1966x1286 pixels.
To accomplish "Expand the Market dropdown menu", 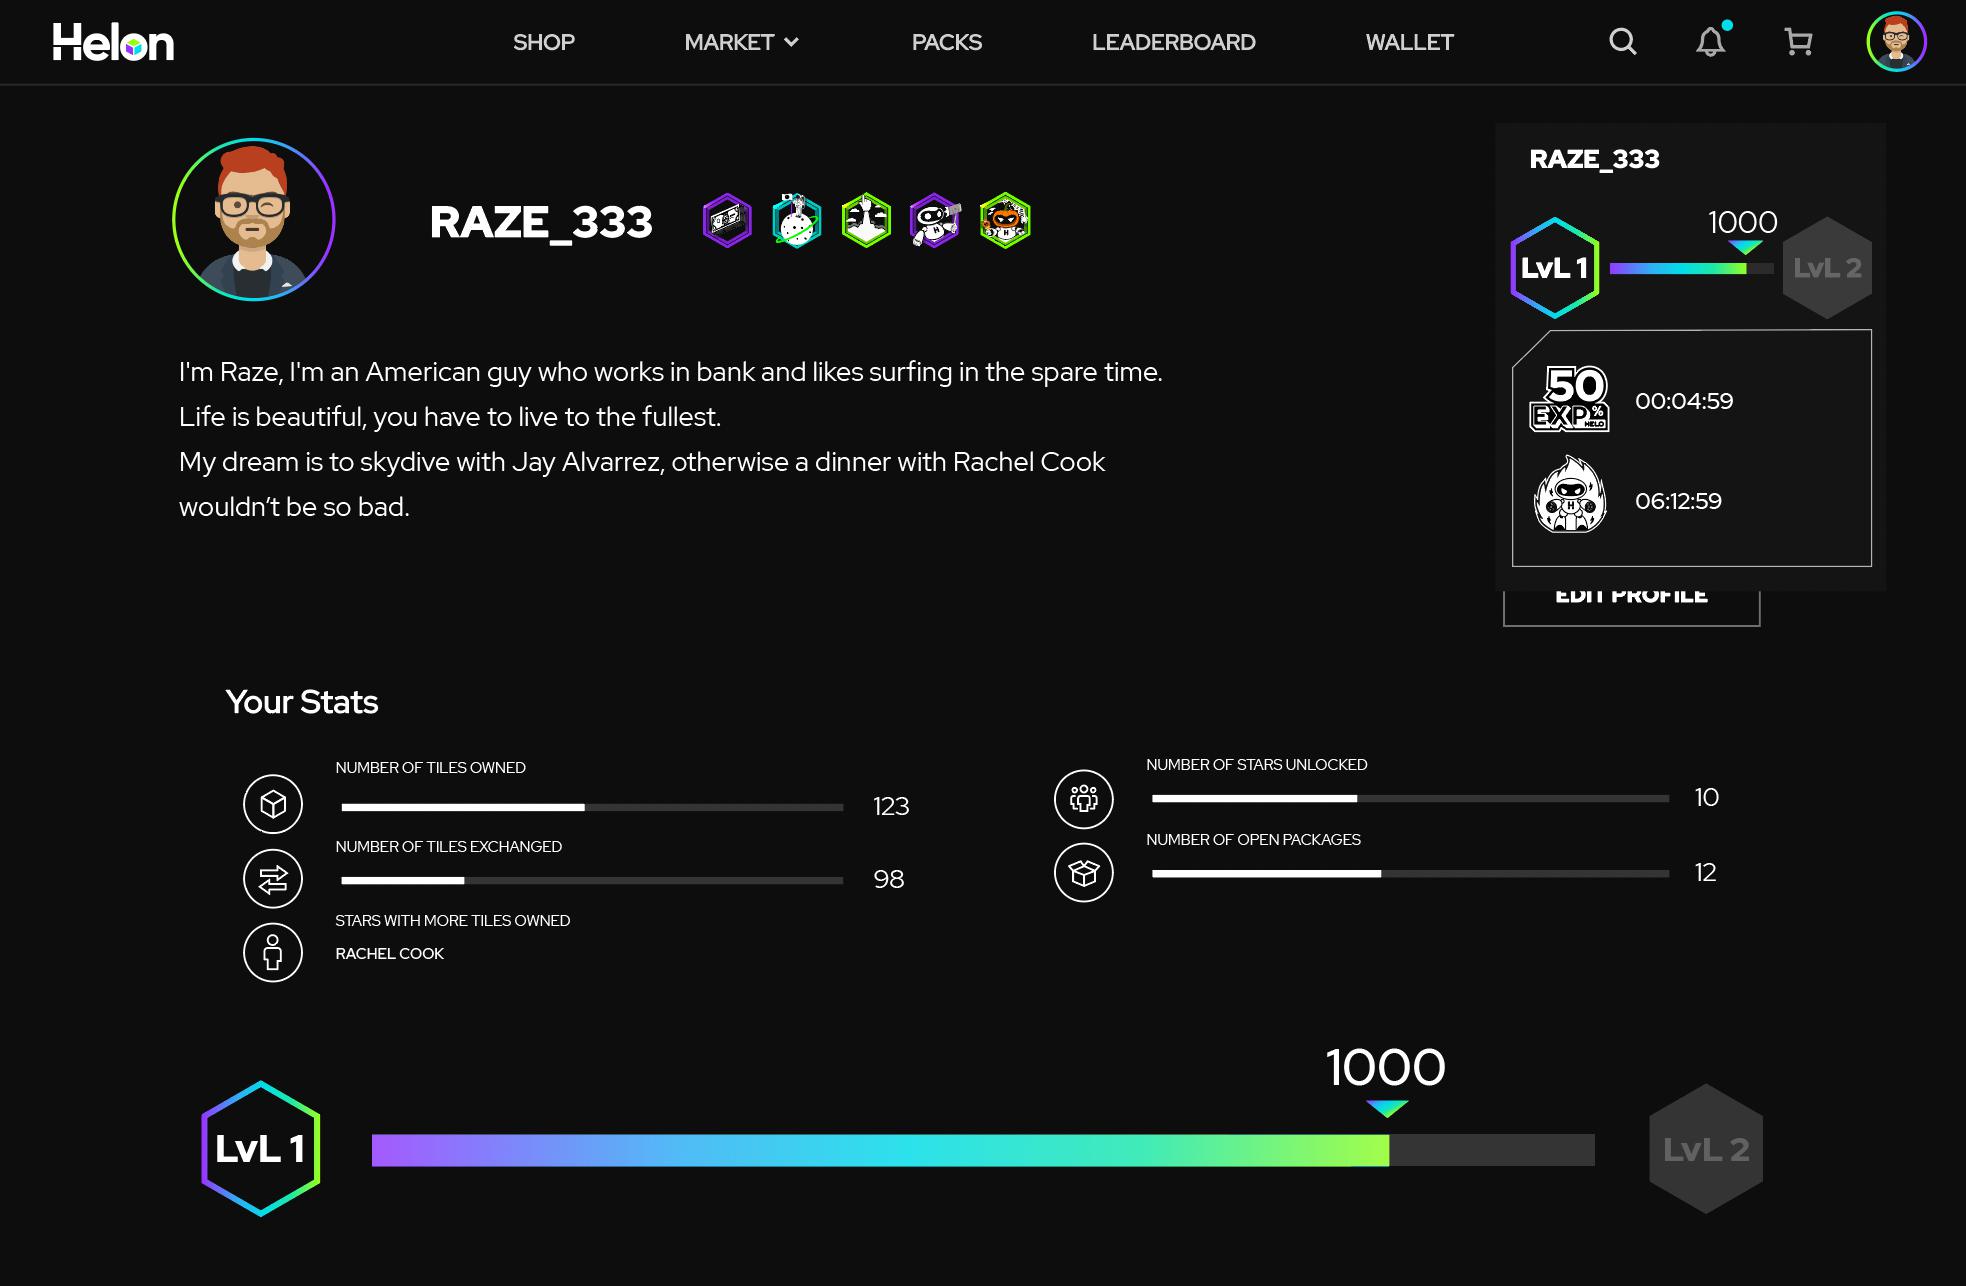I will [x=741, y=42].
